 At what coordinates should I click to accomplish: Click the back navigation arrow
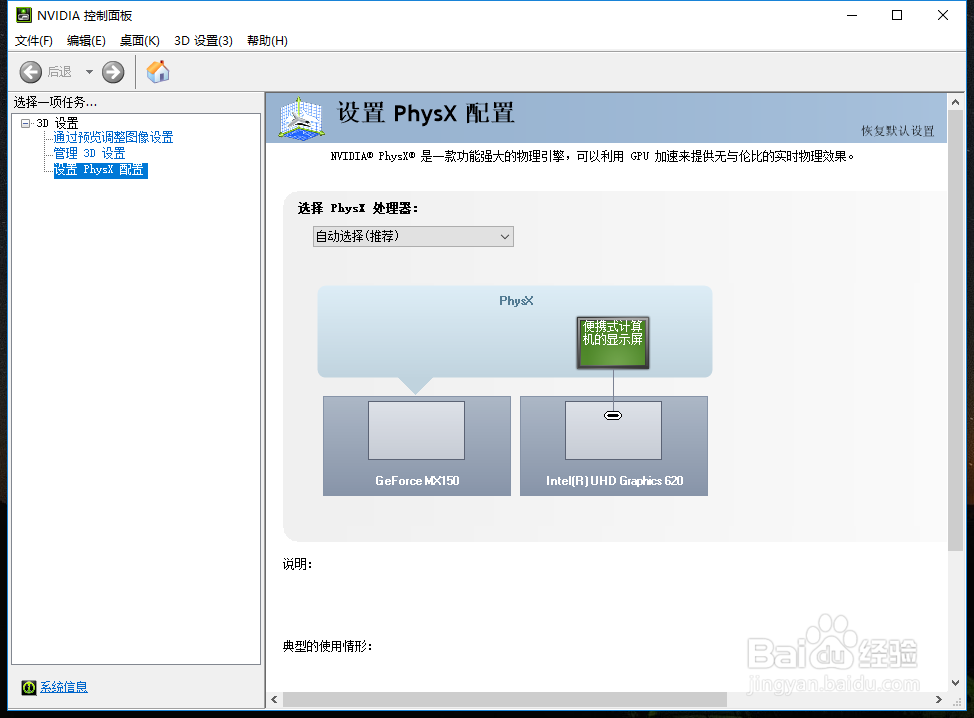30,71
